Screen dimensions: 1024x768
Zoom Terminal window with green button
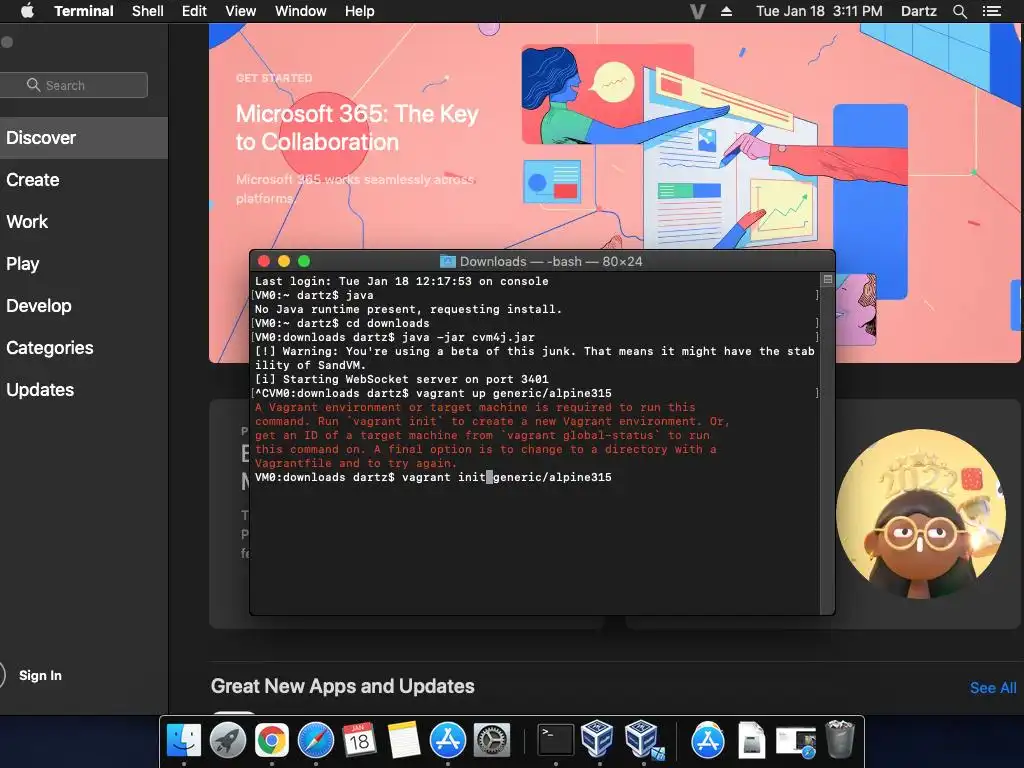(304, 261)
